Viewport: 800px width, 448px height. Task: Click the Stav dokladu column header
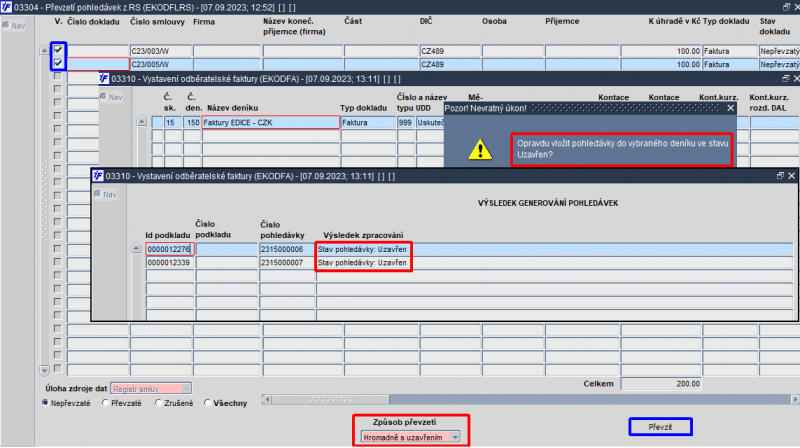[774, 26]
